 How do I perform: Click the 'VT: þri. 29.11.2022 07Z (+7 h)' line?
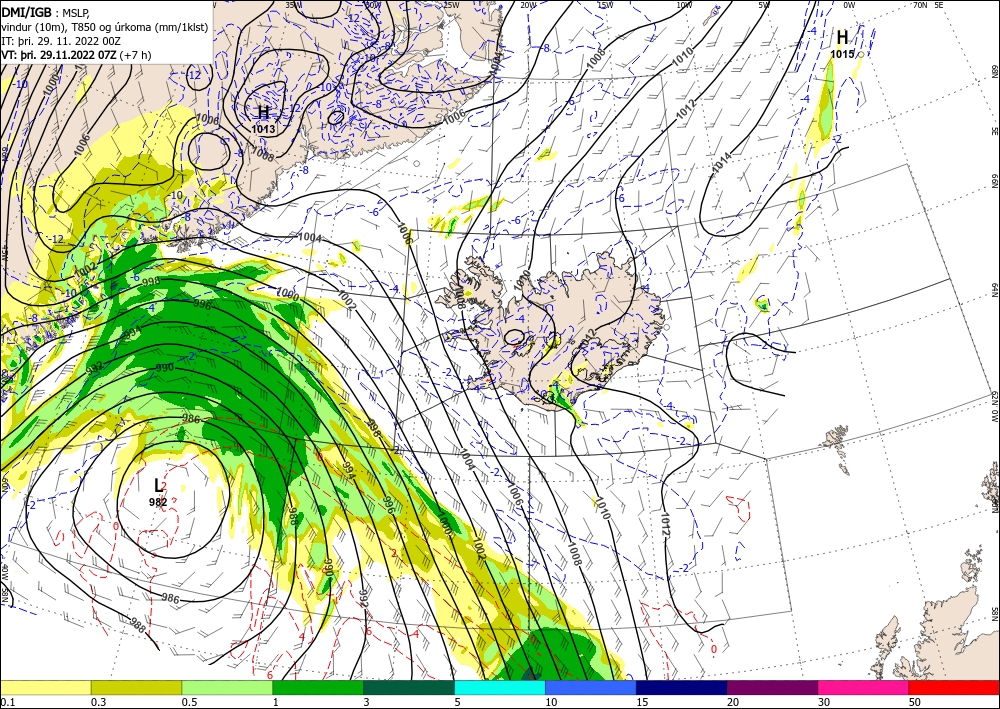(77, 55)
